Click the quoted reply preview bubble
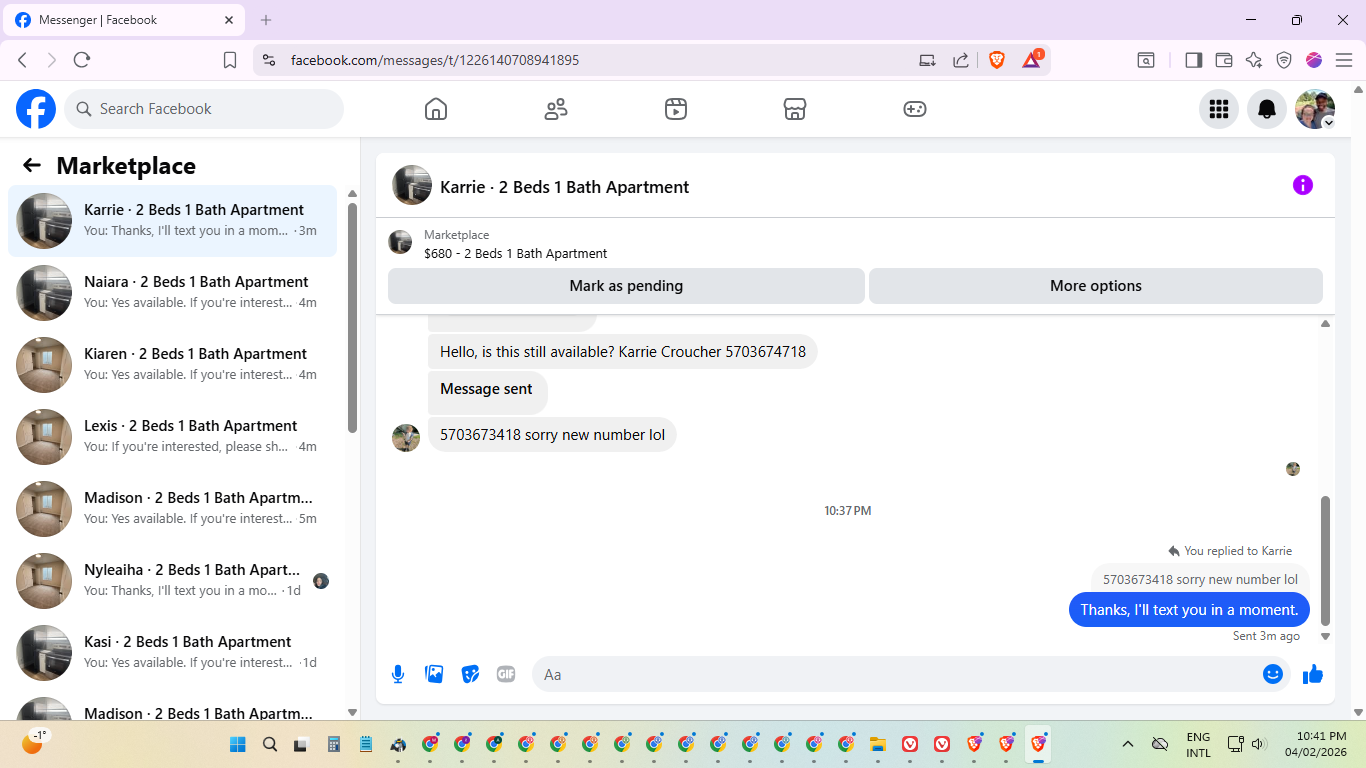This screenshot has width=1366, height=768. coord(1200,579)
